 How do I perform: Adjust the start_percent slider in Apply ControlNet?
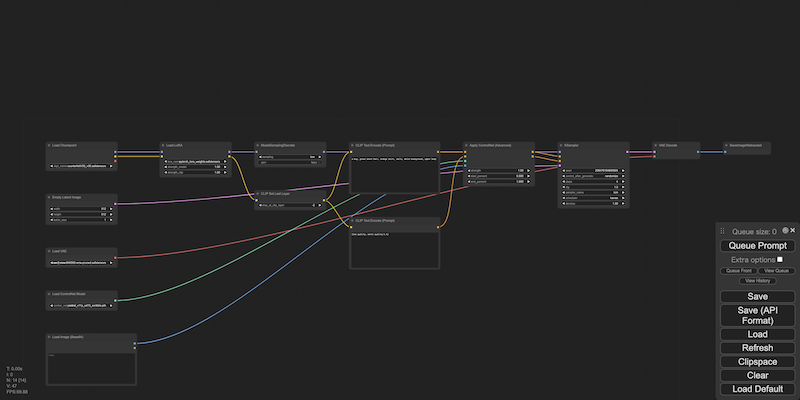point(498,176)
